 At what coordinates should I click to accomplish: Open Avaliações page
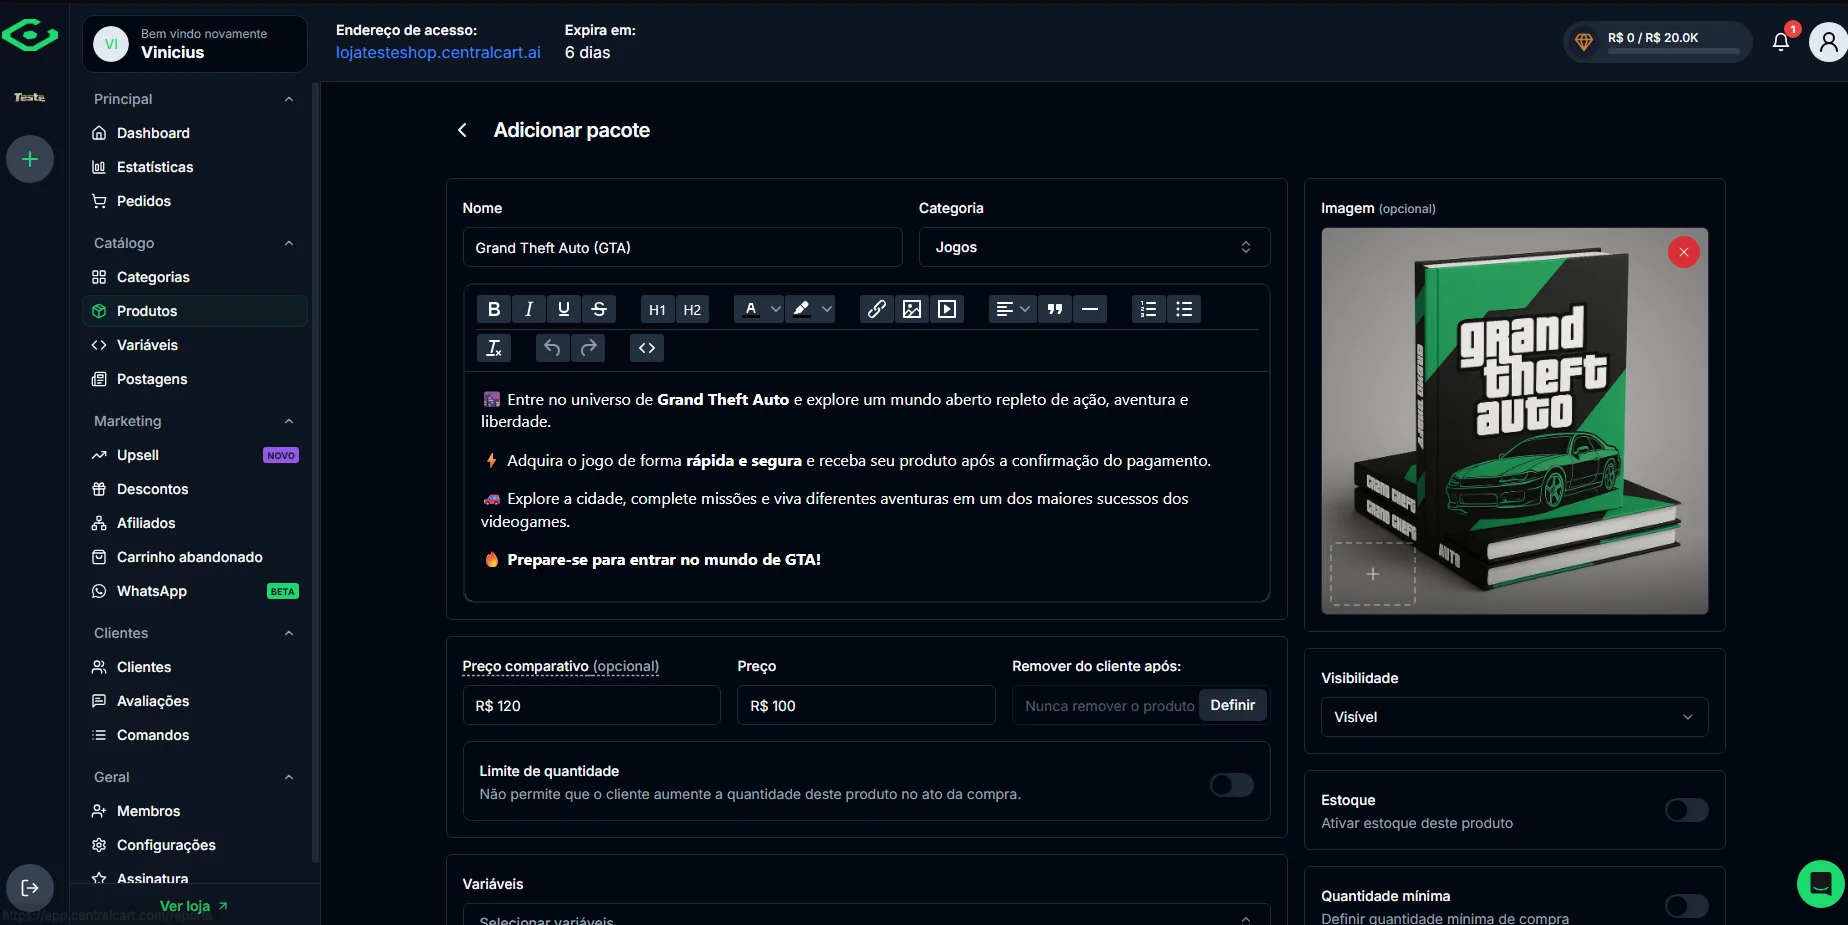coord(194,701)
